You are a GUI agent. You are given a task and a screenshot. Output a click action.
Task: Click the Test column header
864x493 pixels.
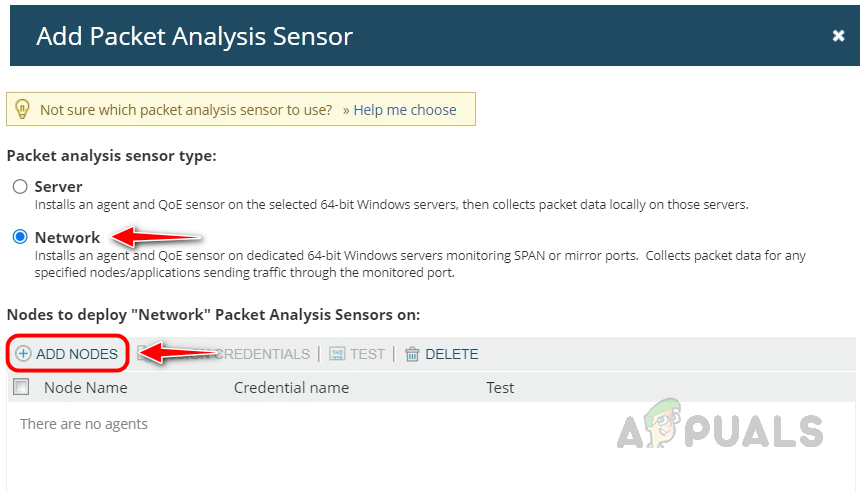(500, 388)
